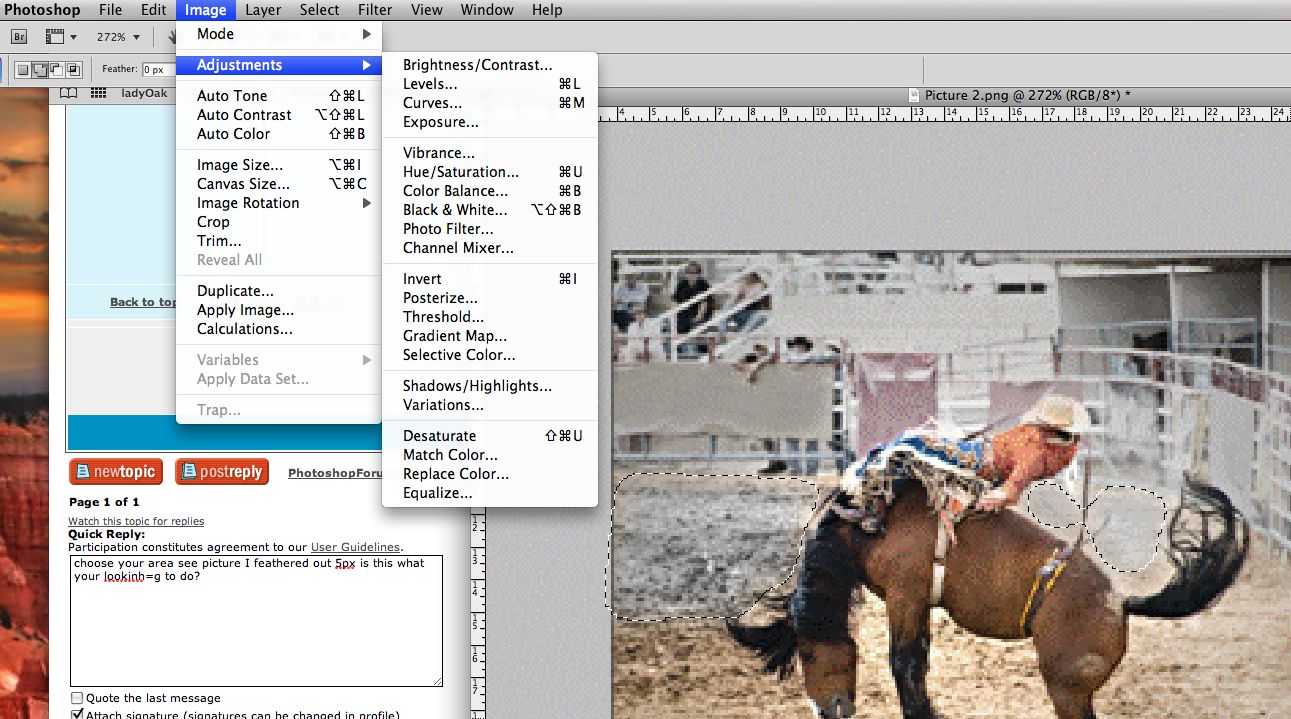Enable Quote the last message checkbox
The height and width of the screenshot is (719, 1291).
77,698
